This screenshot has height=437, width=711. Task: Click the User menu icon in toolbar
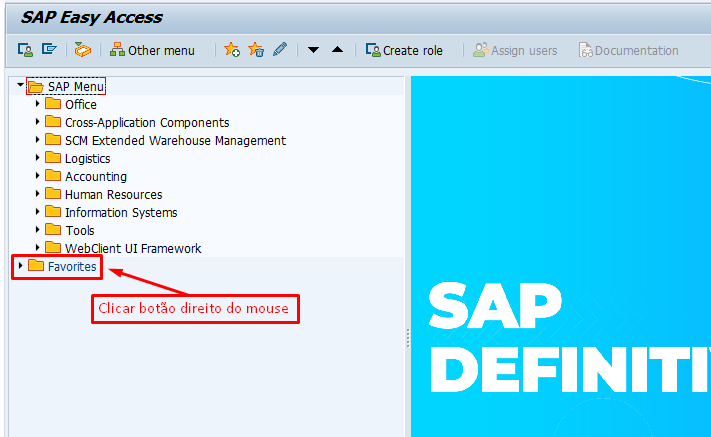(25, 50)
